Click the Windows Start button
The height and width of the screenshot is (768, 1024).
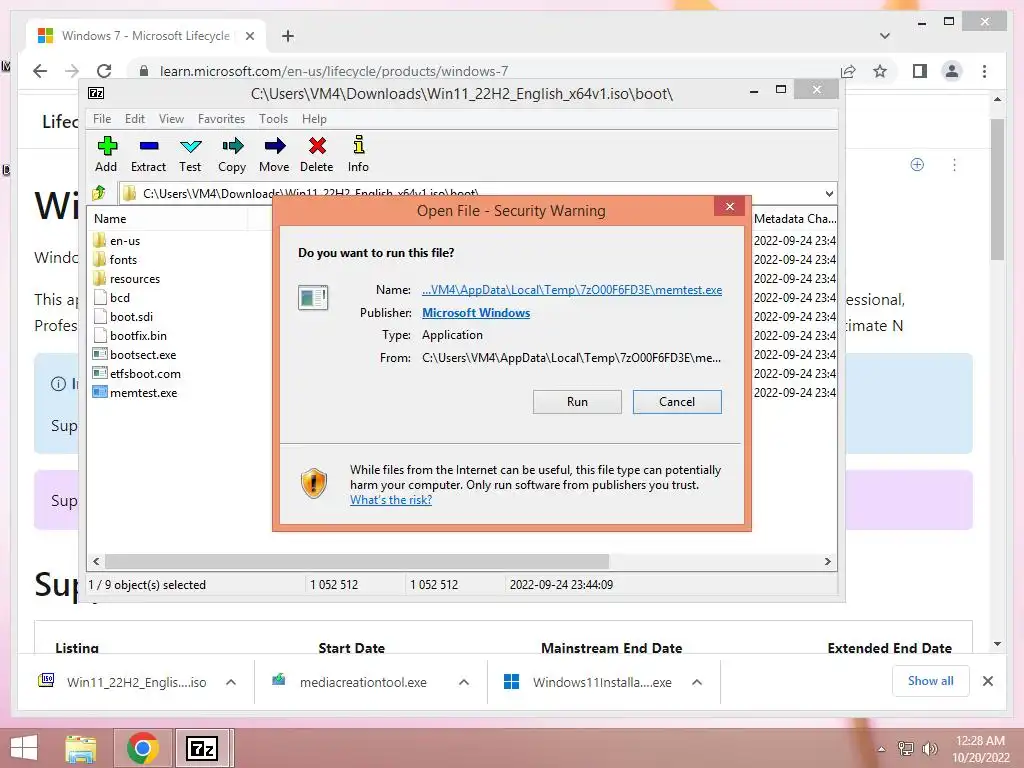(24, 748)
